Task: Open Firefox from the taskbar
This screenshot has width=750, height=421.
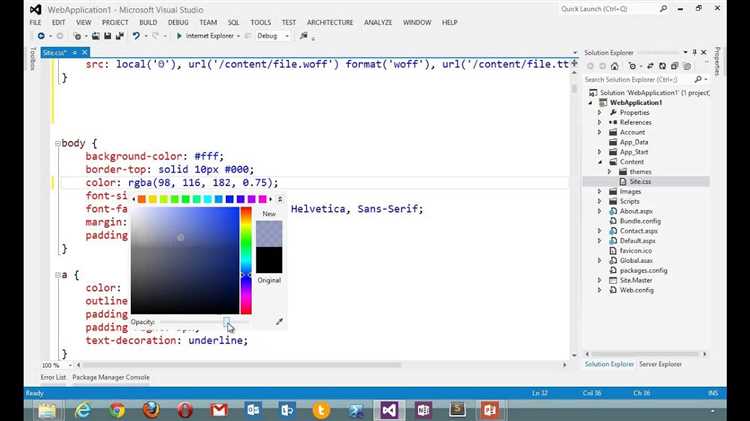Action: (x=151, y=410)
